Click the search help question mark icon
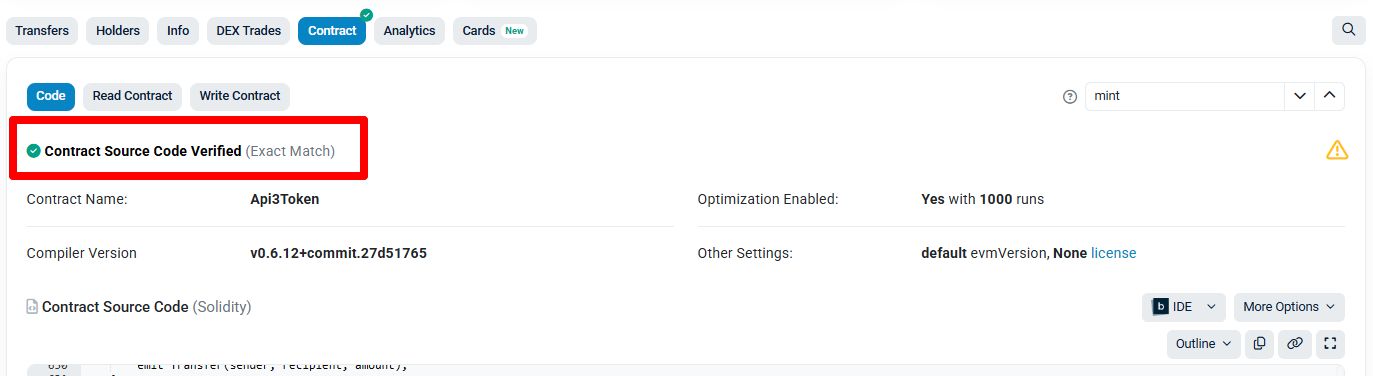 1070,97
